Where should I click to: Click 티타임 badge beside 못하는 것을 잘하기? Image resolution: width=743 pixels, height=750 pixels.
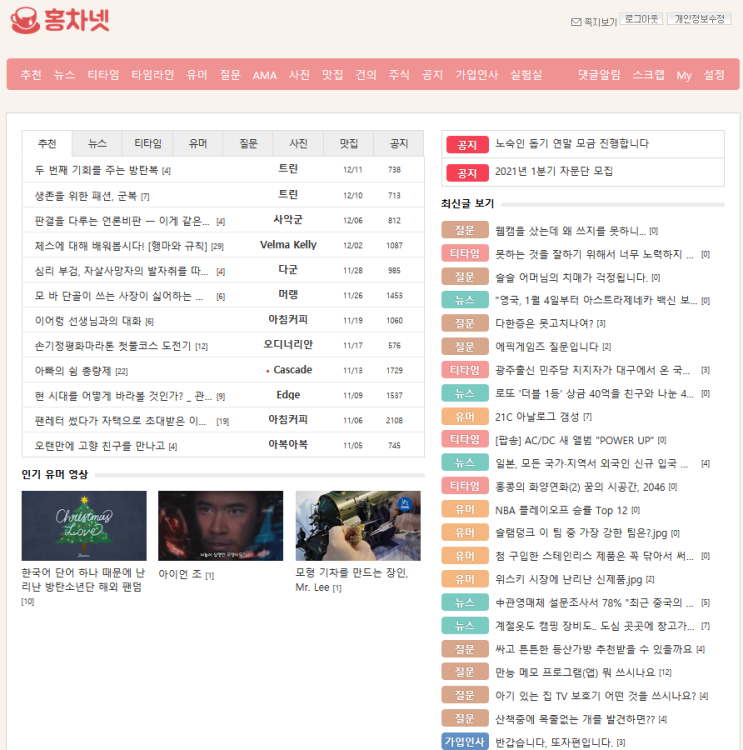[465, 253]
